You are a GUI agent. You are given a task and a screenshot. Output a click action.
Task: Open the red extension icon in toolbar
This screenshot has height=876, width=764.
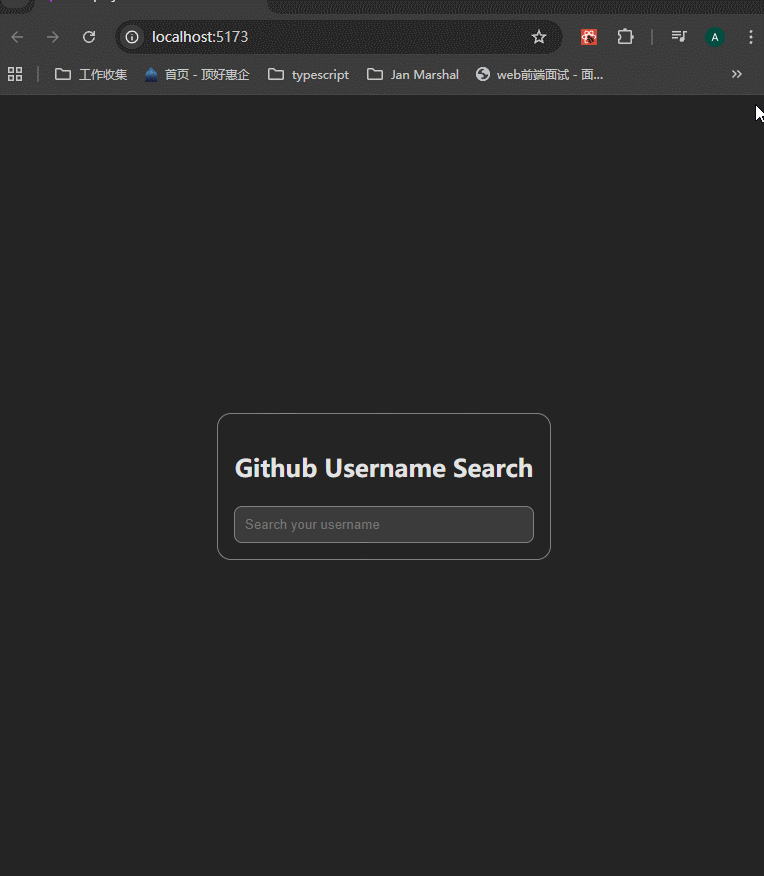pos(590,37)
